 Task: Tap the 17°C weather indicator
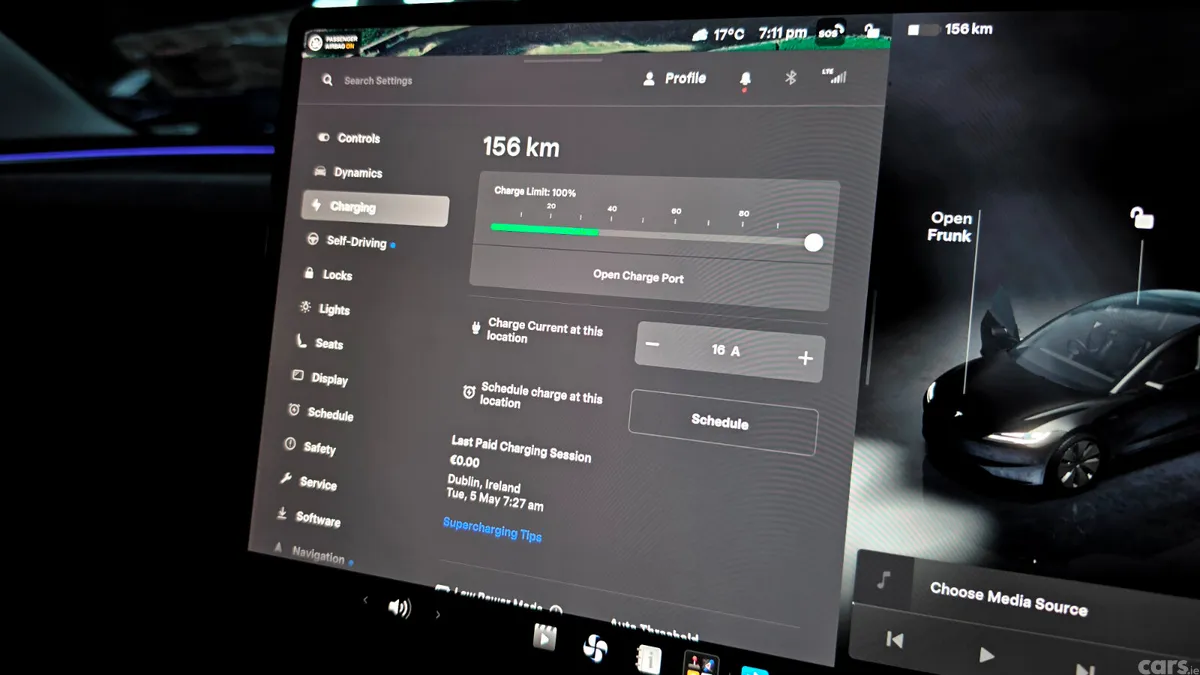(x=718, y=34)
